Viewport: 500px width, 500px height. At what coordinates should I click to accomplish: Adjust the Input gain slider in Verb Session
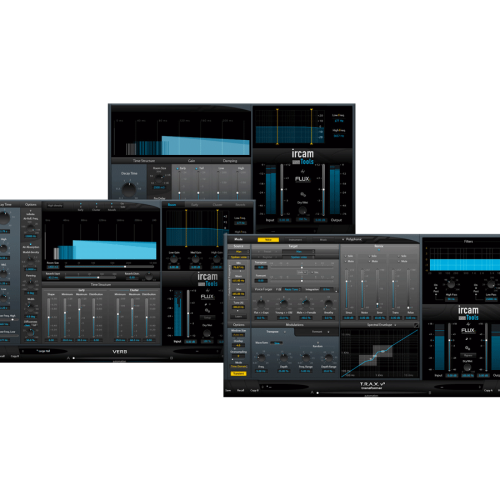[x=282, y=190]
